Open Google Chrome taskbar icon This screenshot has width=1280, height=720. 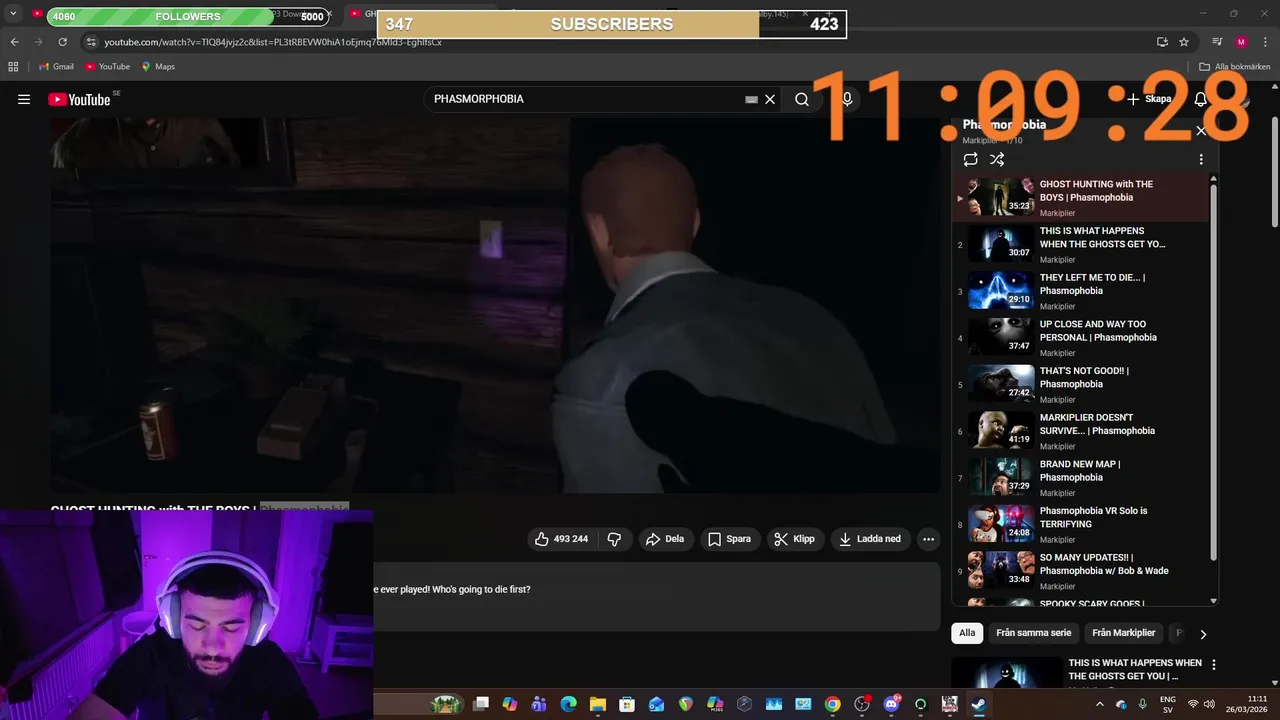pyautogui.click(x=832, y=704)
